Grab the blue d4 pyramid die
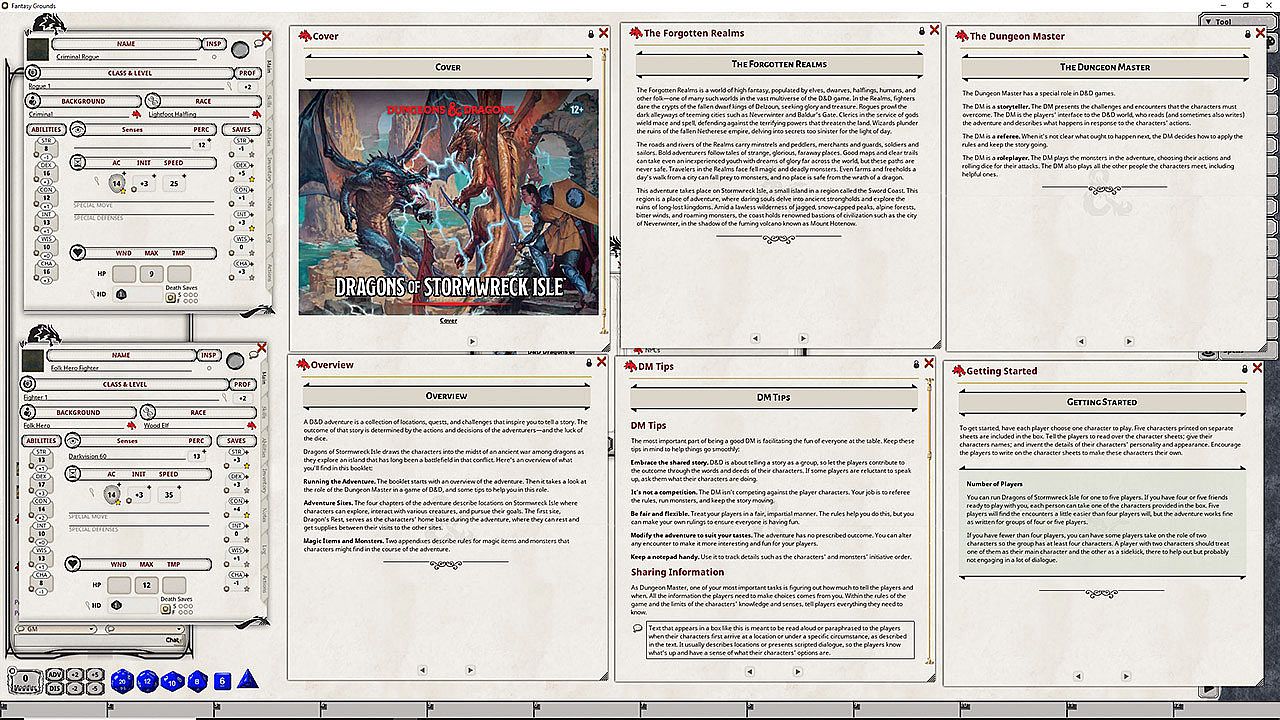 (247, 680)
